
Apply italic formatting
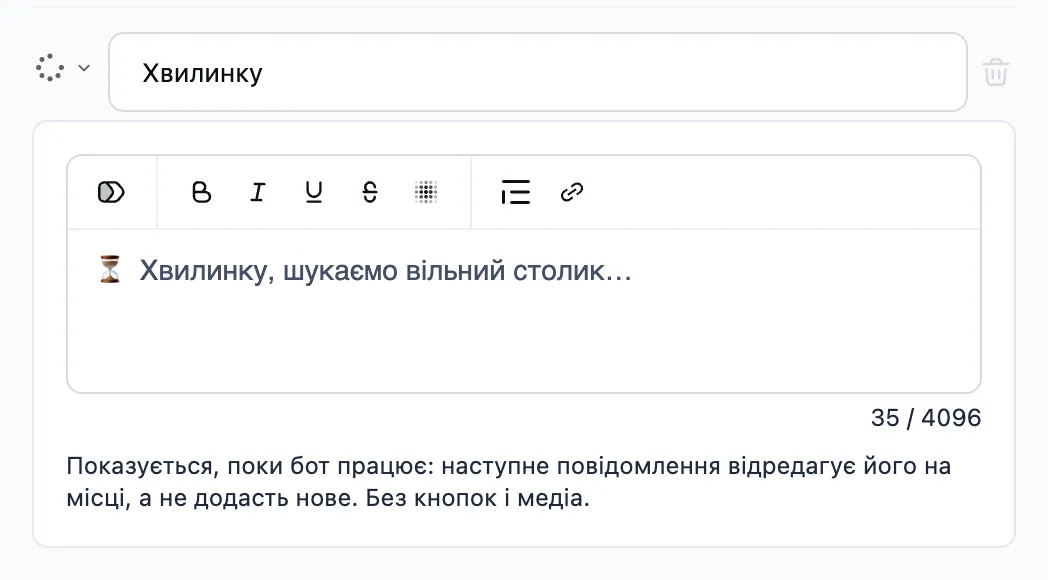pos(257,192)
